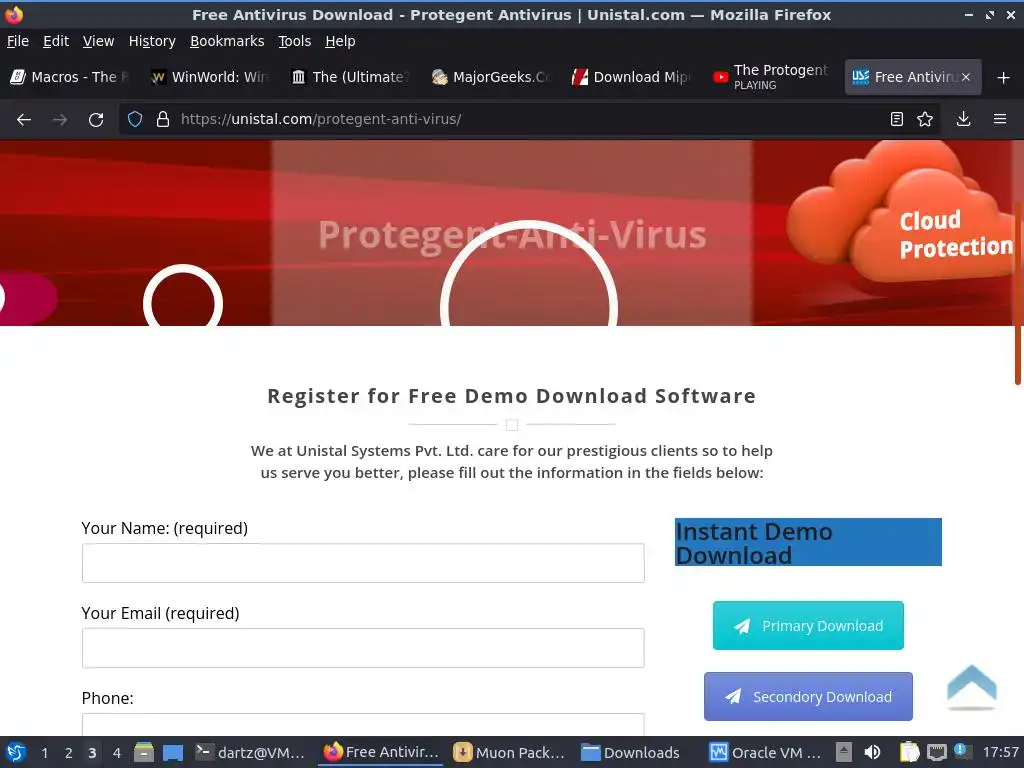Image resolution: width=1024 pixels, height=768 pixels.
Task: Click the removable media eject tray icon
Action: [x=844, y=752]
